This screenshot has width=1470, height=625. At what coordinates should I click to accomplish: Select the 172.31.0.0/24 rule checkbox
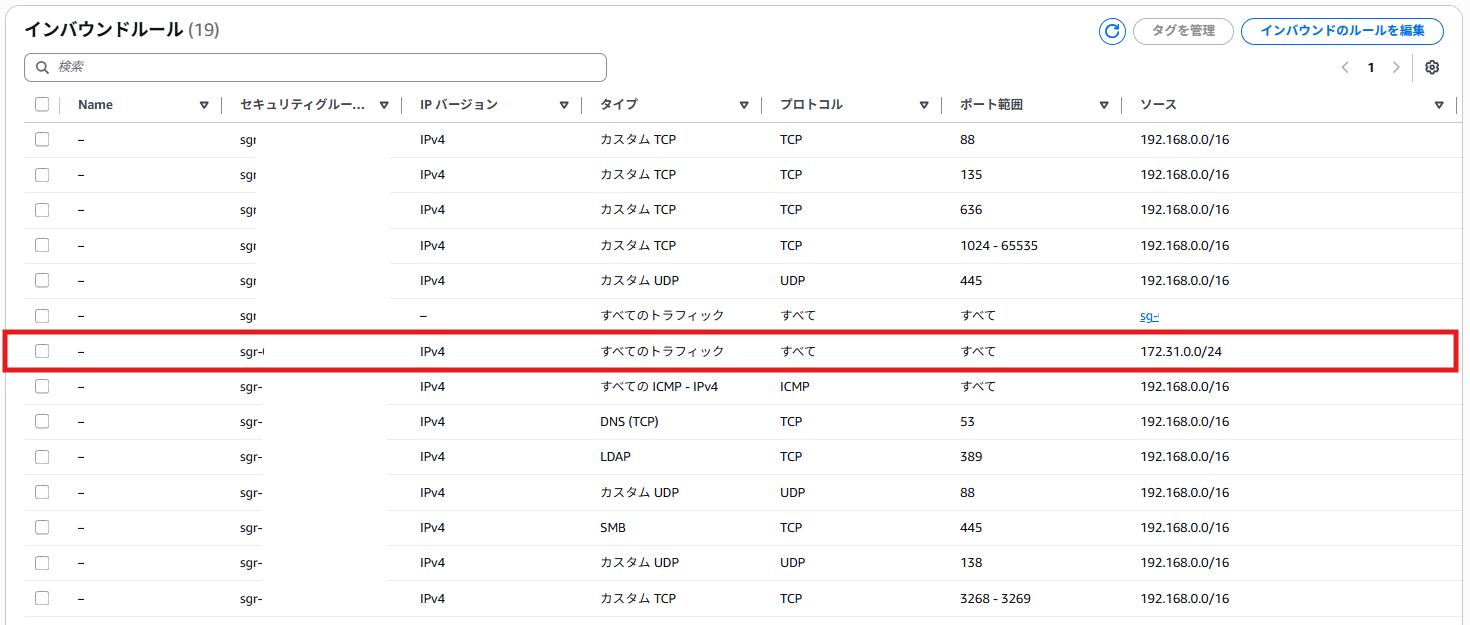click(42, 351)
